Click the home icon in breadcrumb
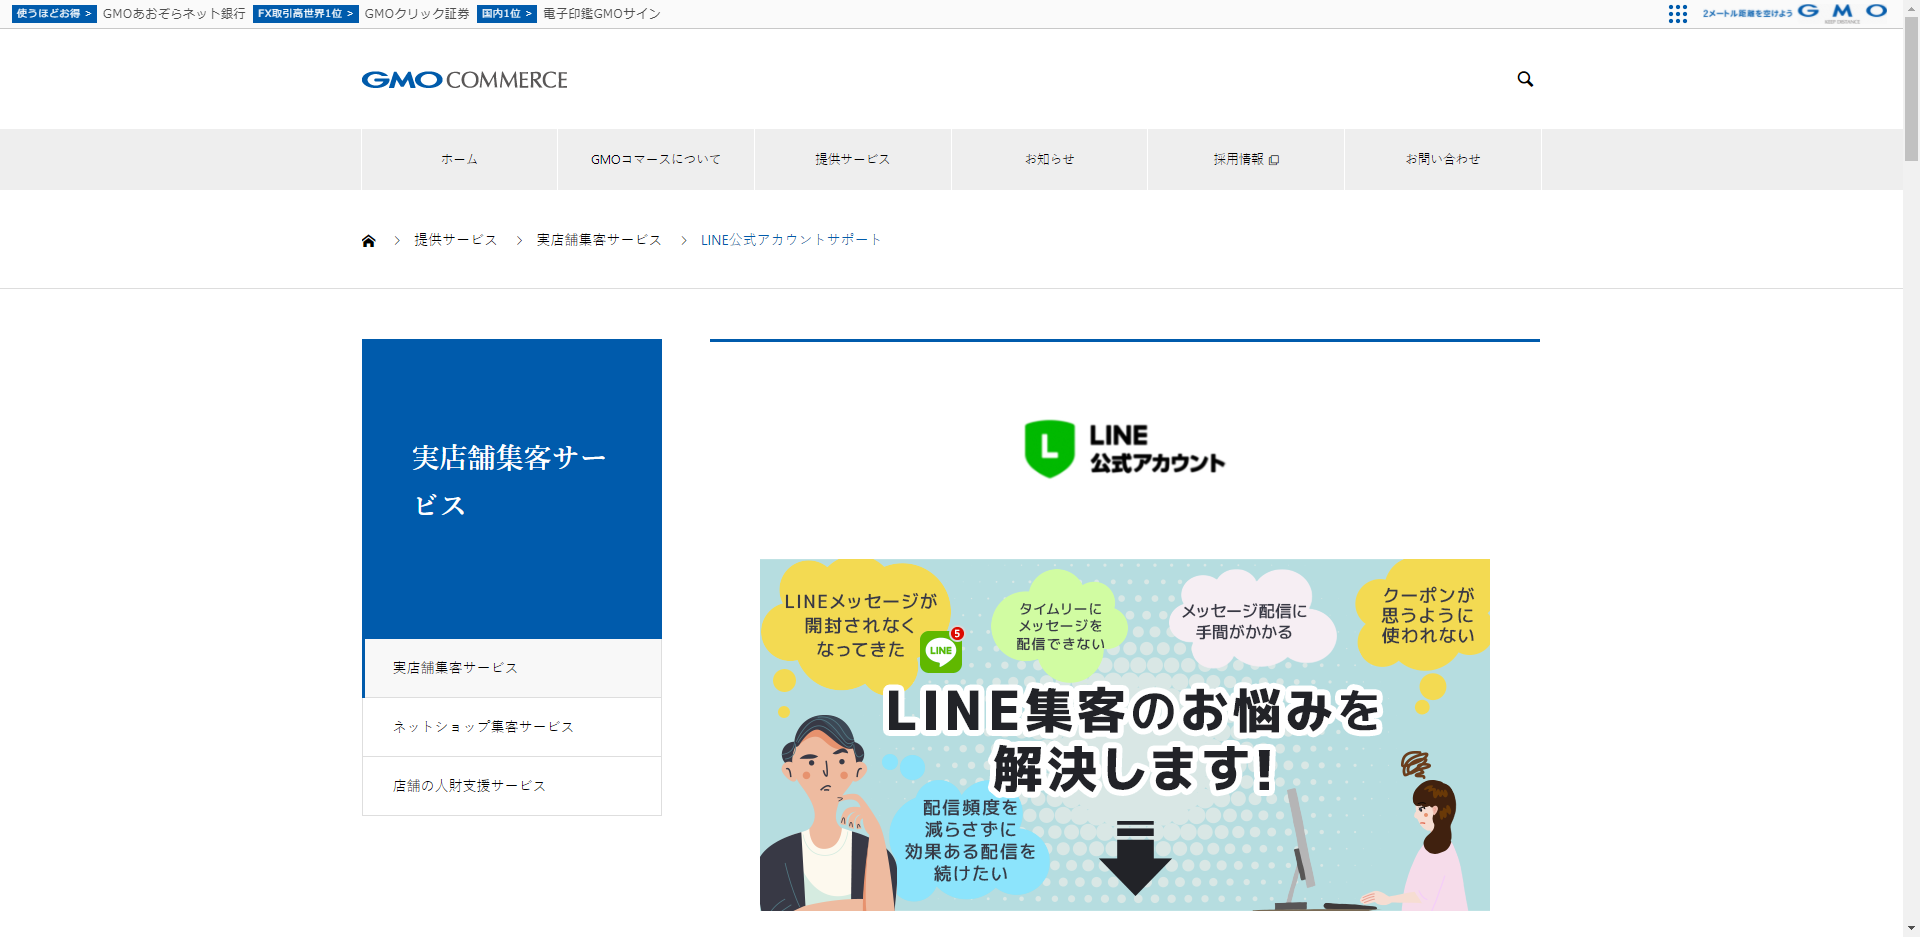 (368, 240)
